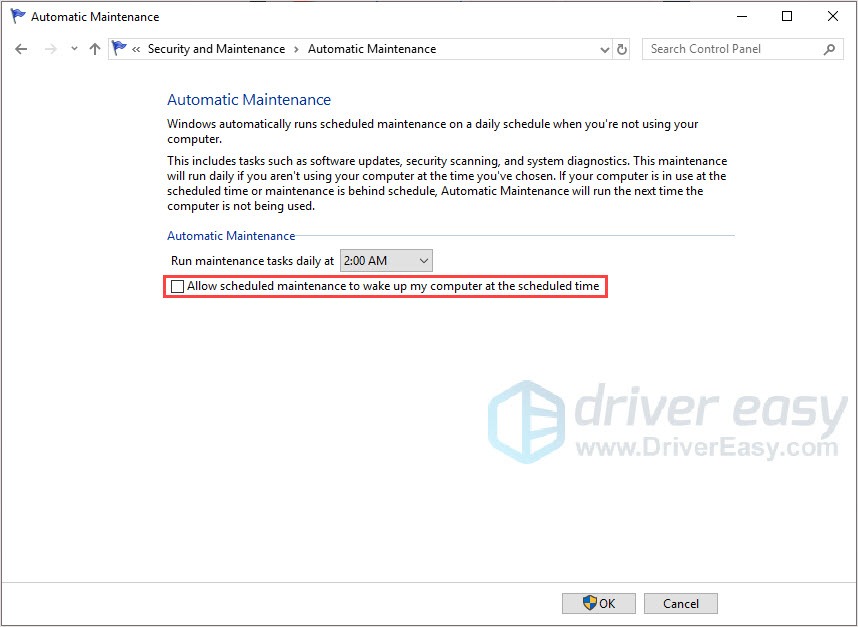Minimize the Automatic Maintenance window

[742, 16]
